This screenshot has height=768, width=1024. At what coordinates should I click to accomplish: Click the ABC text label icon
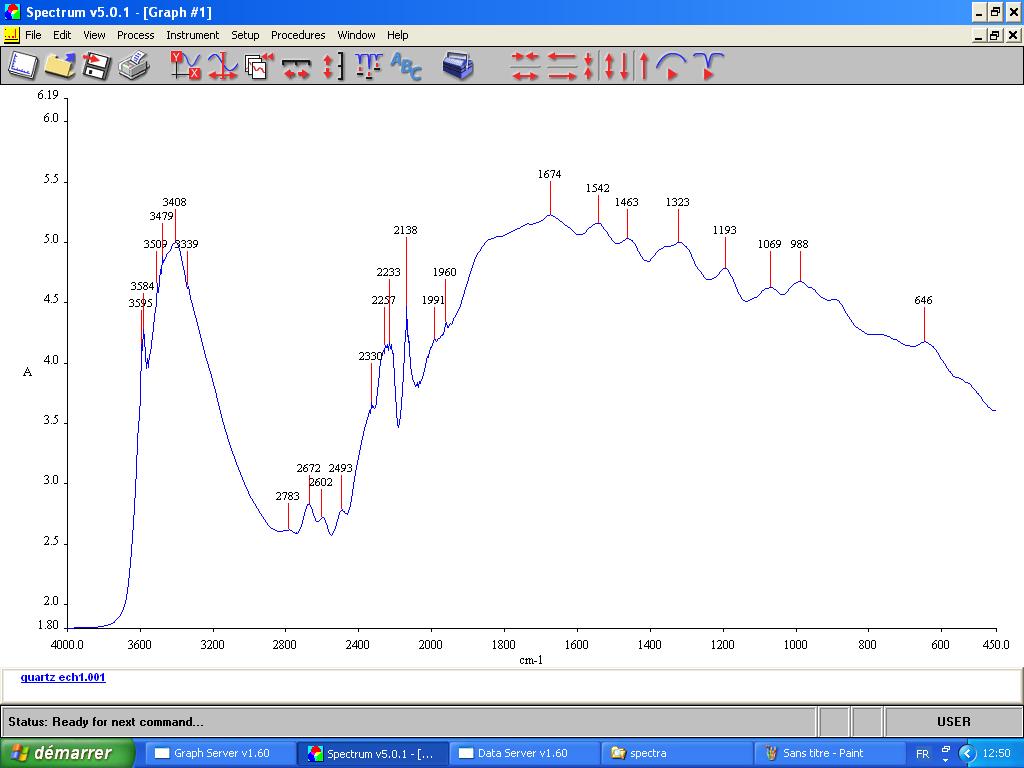406,66
